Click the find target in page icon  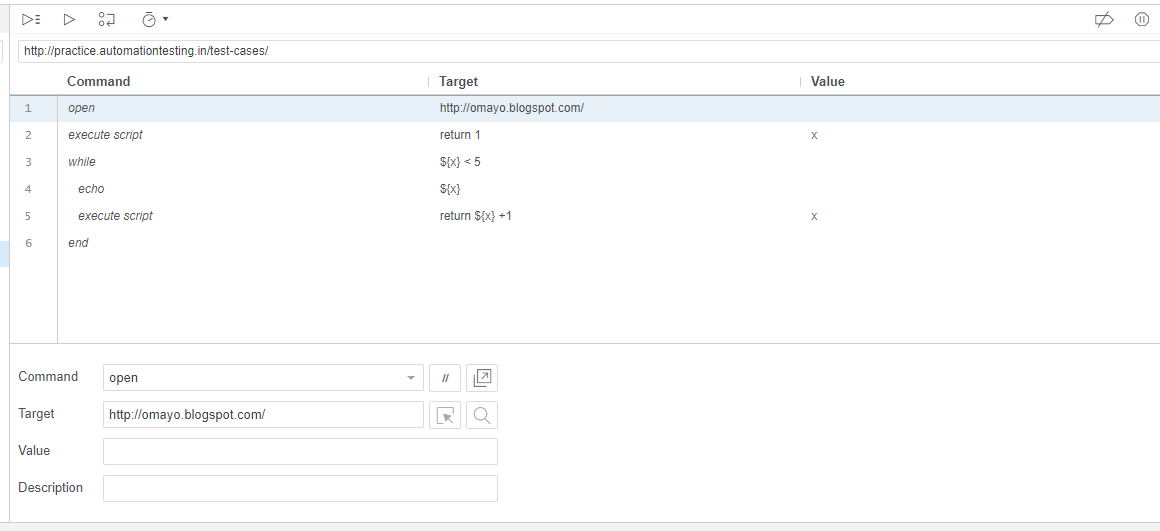click(482, 415)
